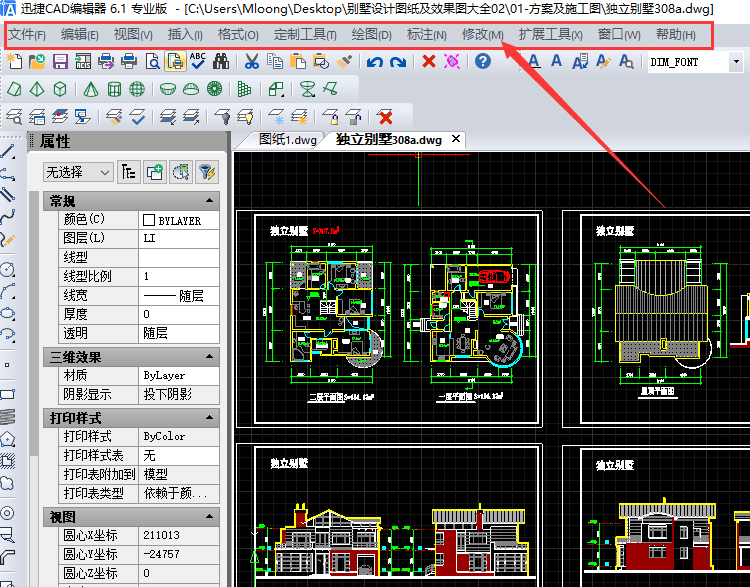Open the 无选择 selection dropdown

(x=78, y=172)
